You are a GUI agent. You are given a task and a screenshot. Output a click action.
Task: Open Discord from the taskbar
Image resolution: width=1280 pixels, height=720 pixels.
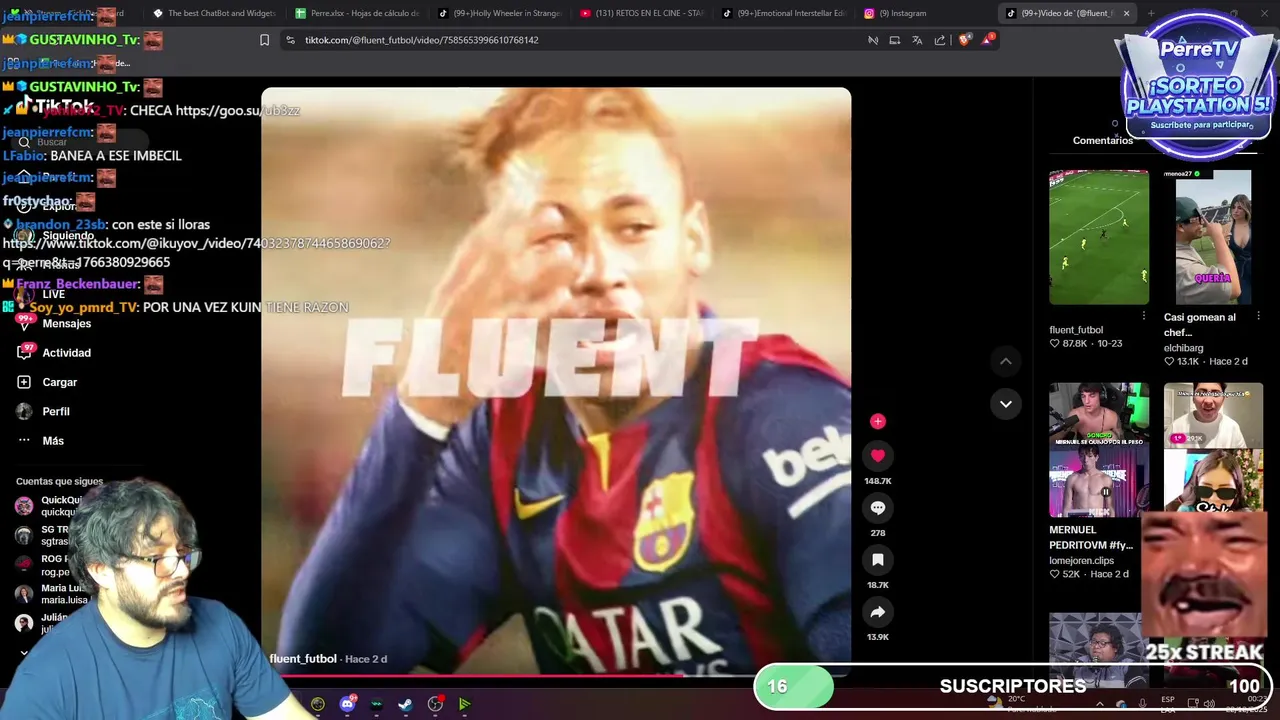[x=347, y=704]
